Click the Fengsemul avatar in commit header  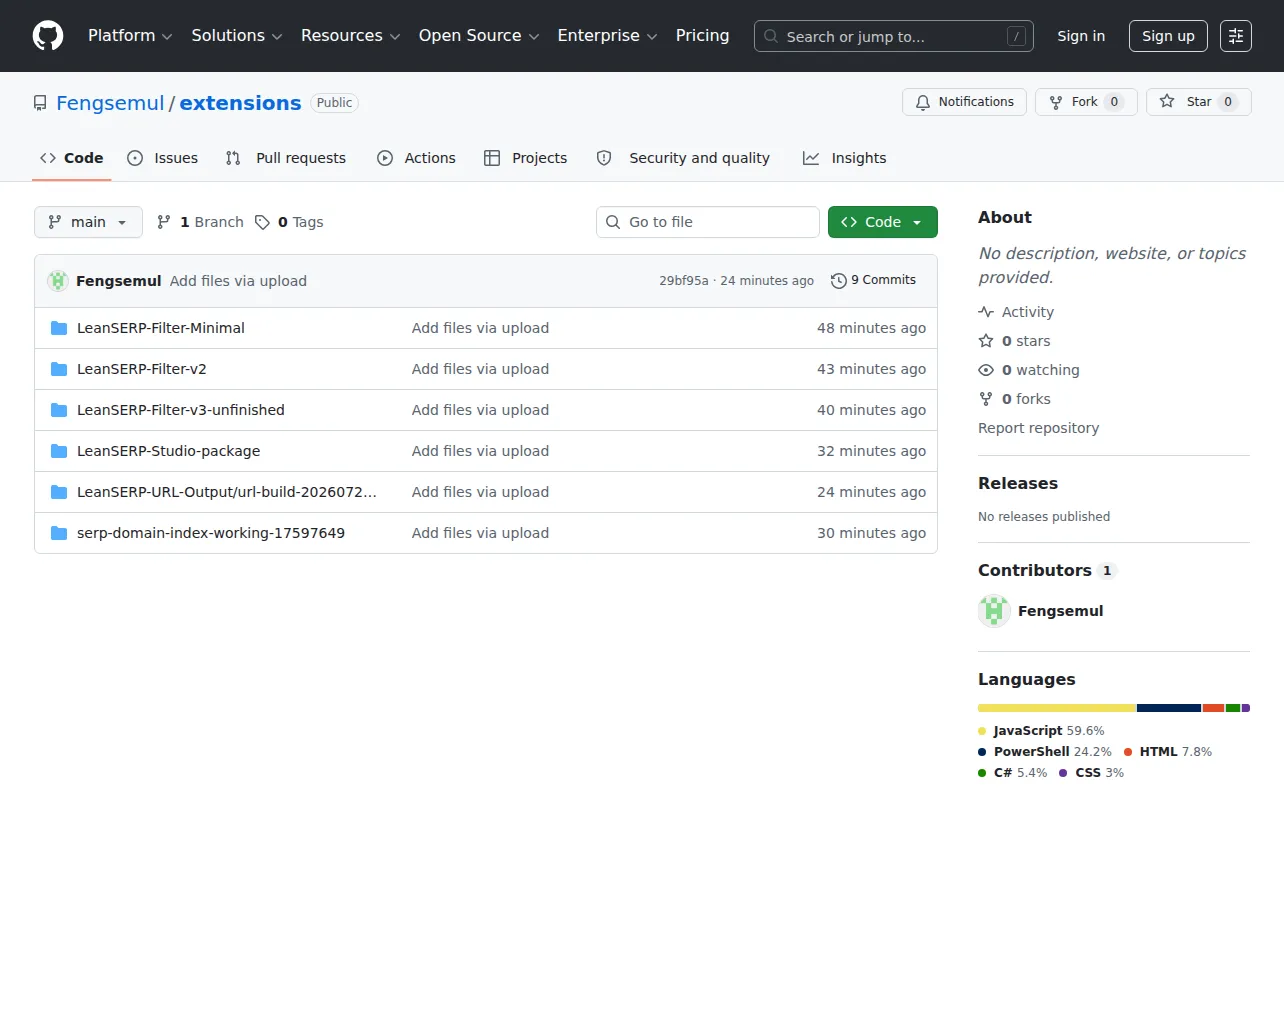(58, 281)
